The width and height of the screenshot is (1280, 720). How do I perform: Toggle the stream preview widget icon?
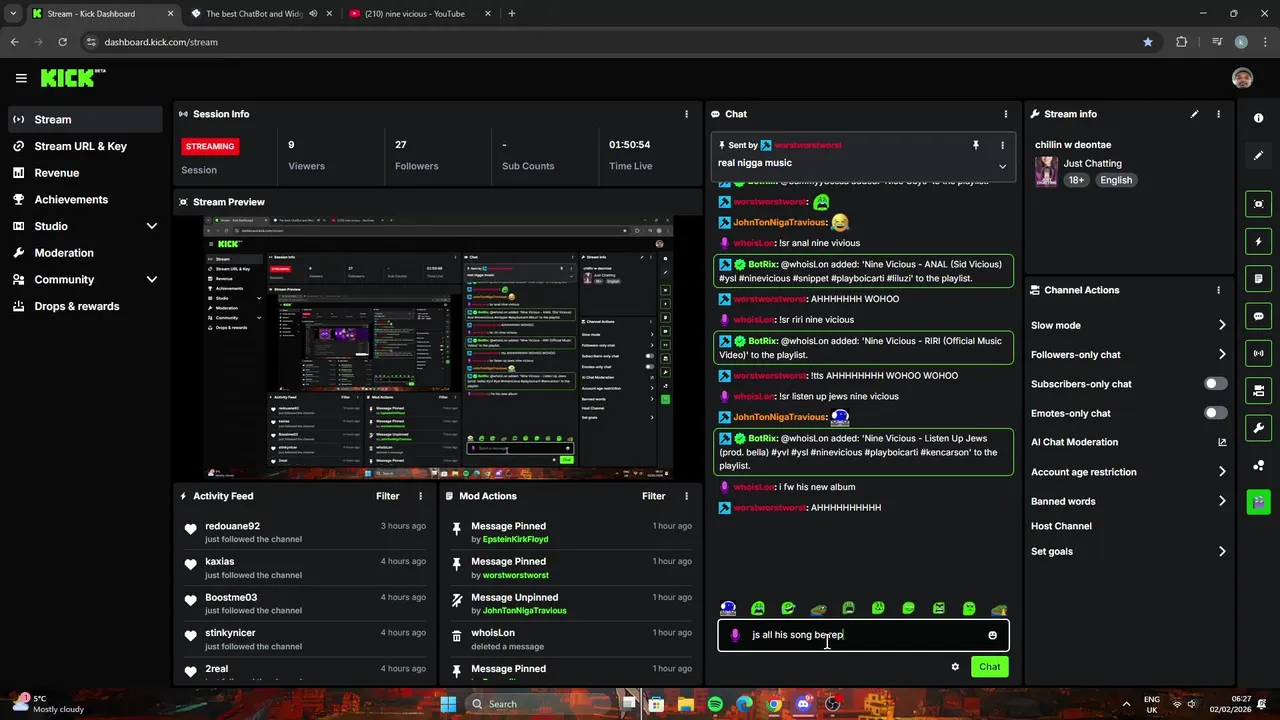point(1258,204)
